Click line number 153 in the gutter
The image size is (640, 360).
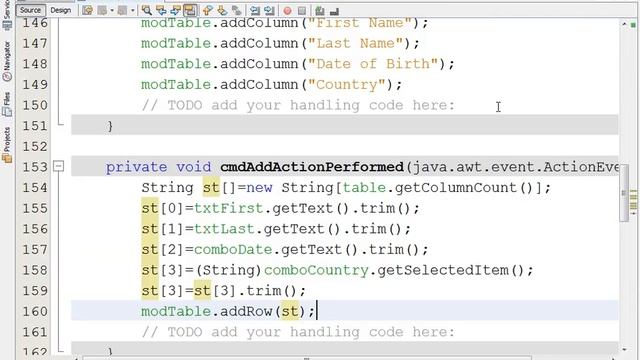(x=34, y=167)
